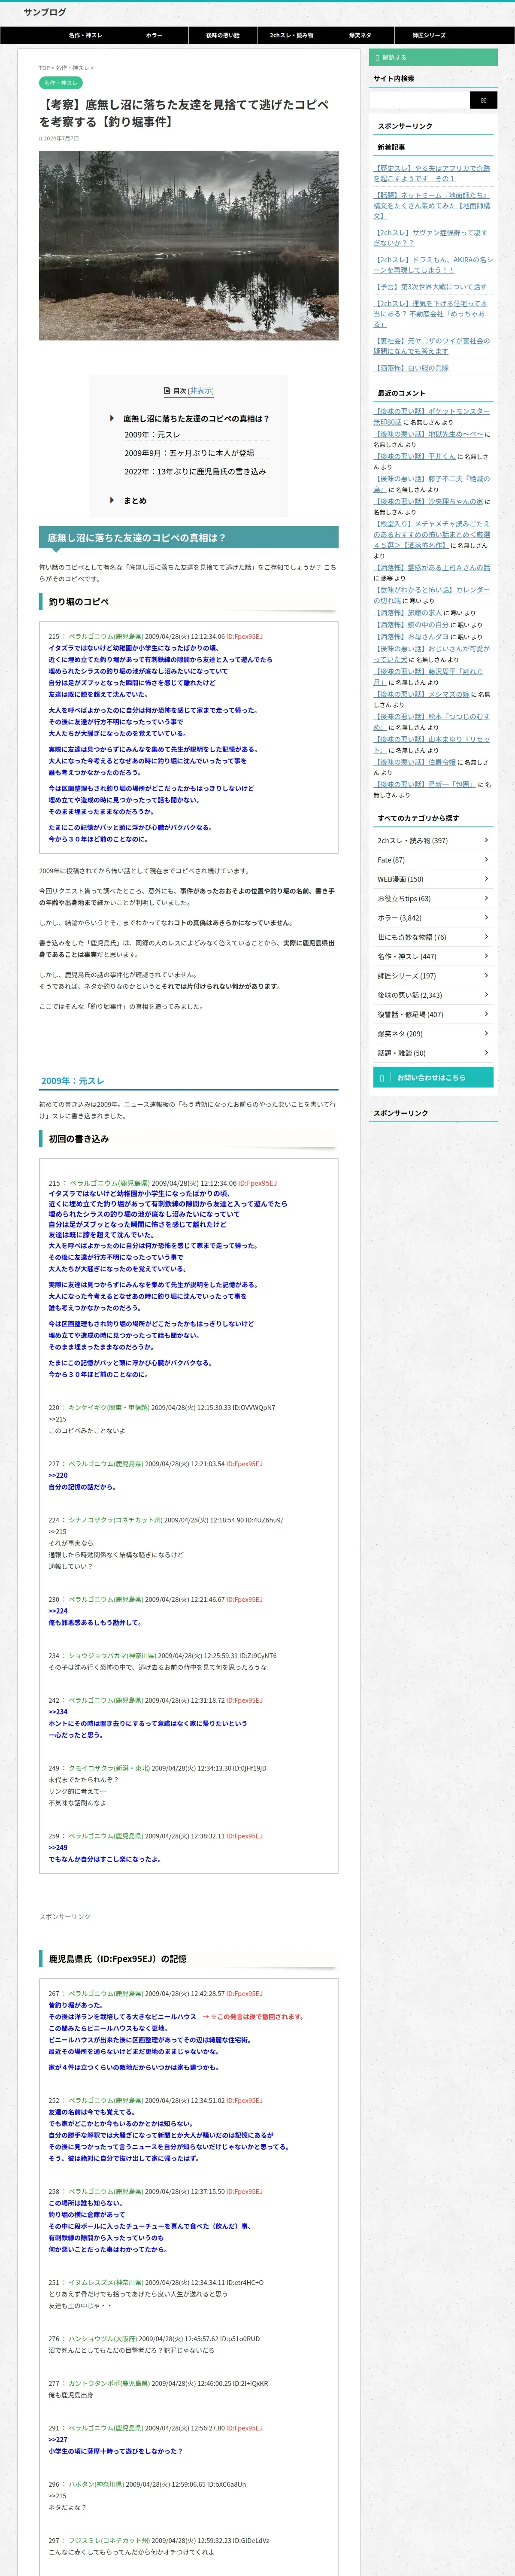The width and height of the screenshot is (515, 2576).
Task: Click the >>234 reply anchor in post 242
Action: (x=58, y=1712)
